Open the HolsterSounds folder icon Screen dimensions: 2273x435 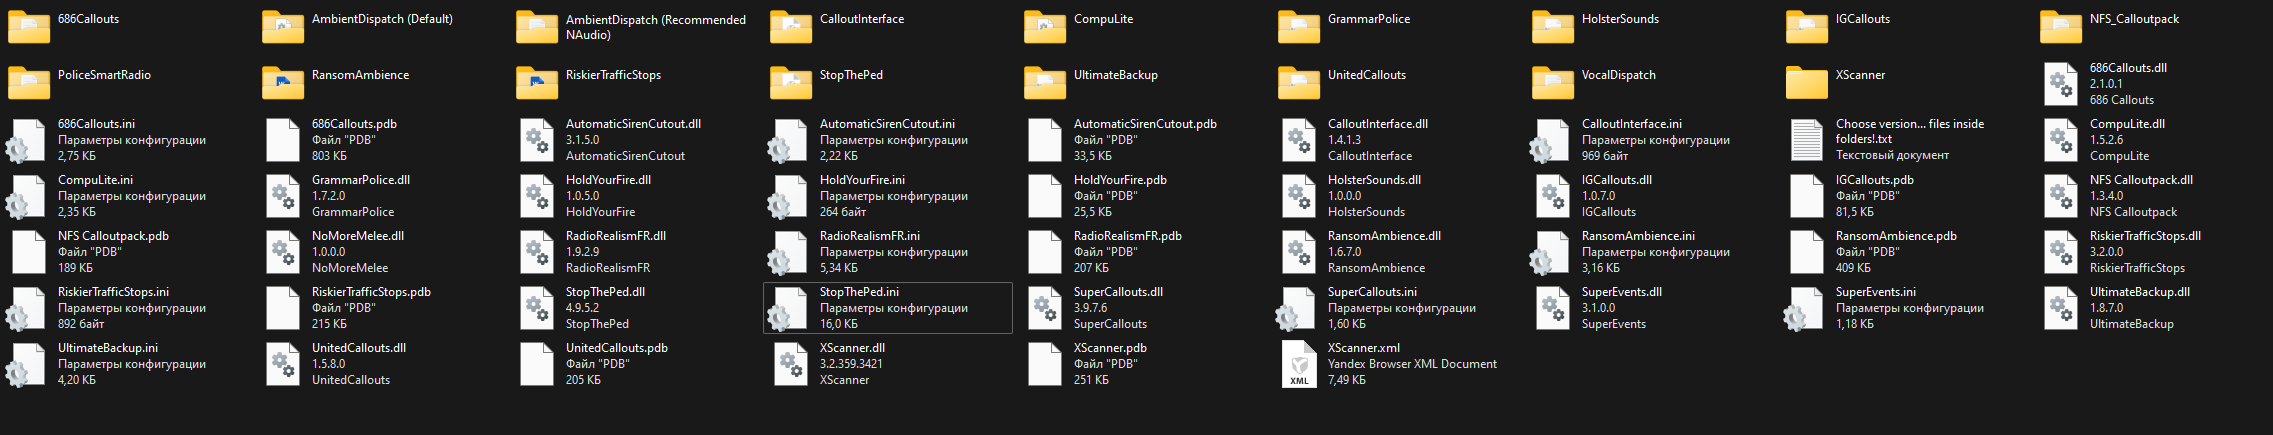[1553, 27]
